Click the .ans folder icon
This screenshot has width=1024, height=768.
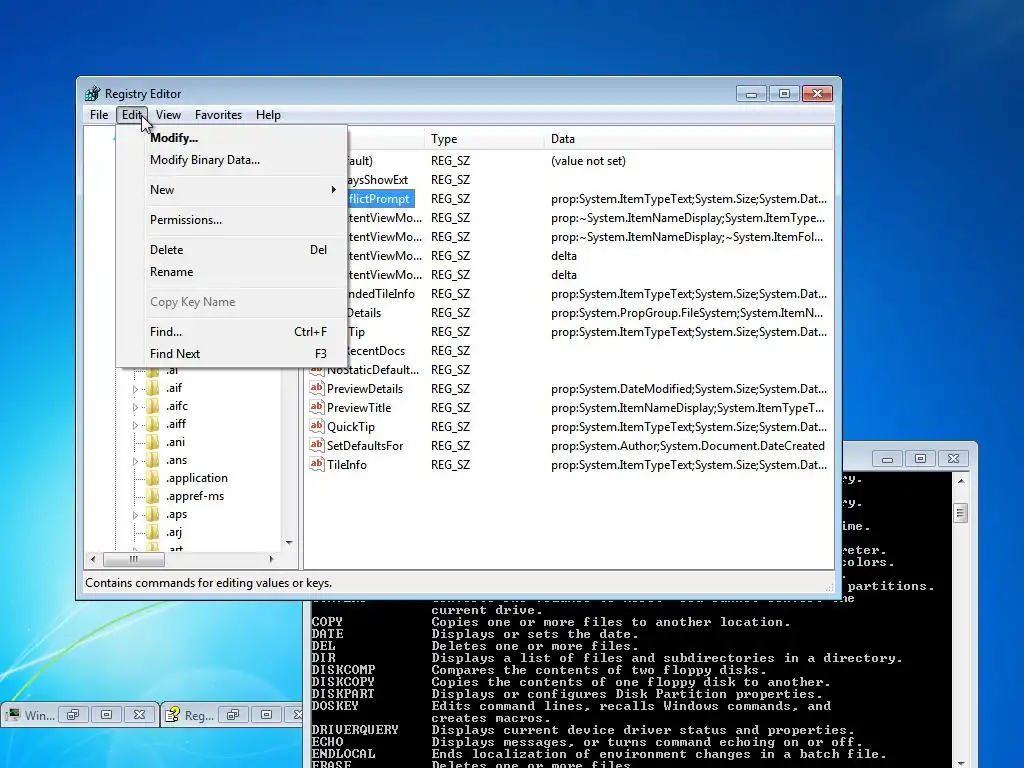click(x=153, y=460)
